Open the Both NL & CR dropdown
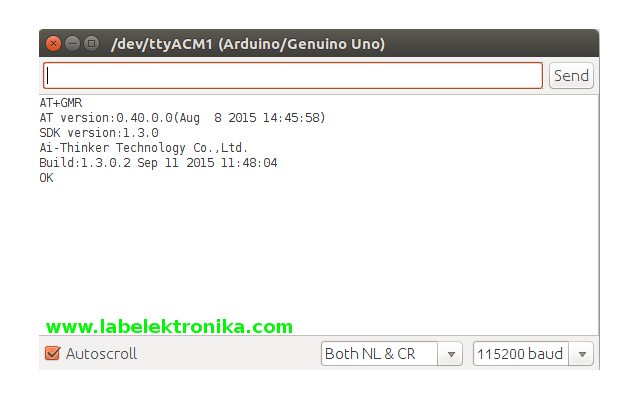The width and height of the screenshot is (640, 400). tap(391, 353)
